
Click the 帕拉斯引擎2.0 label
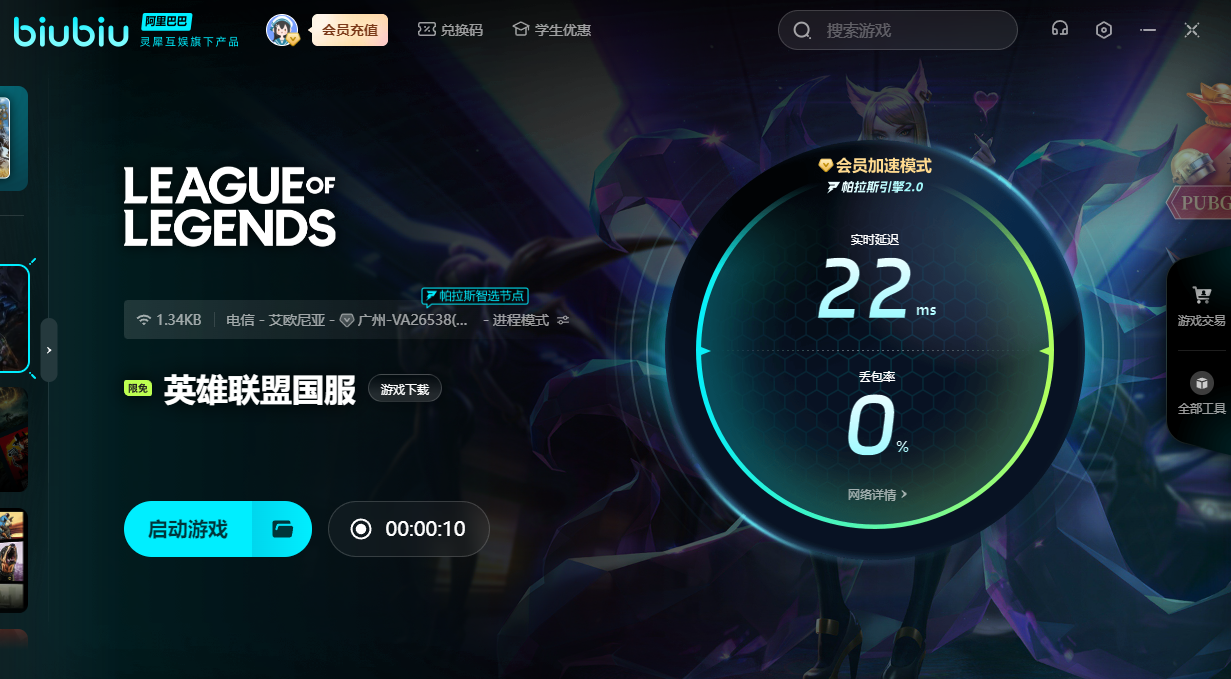[875, 187]
